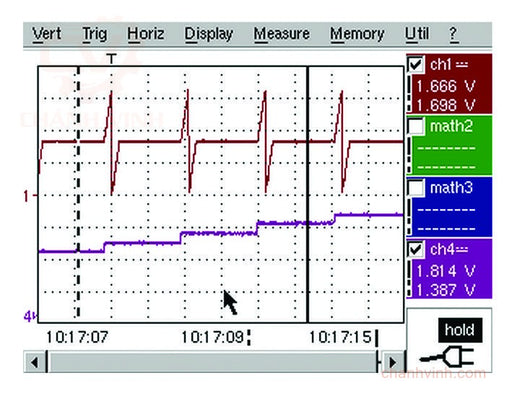
Task: Select the T trigger position marker
Action: click(x=112, y=59)
